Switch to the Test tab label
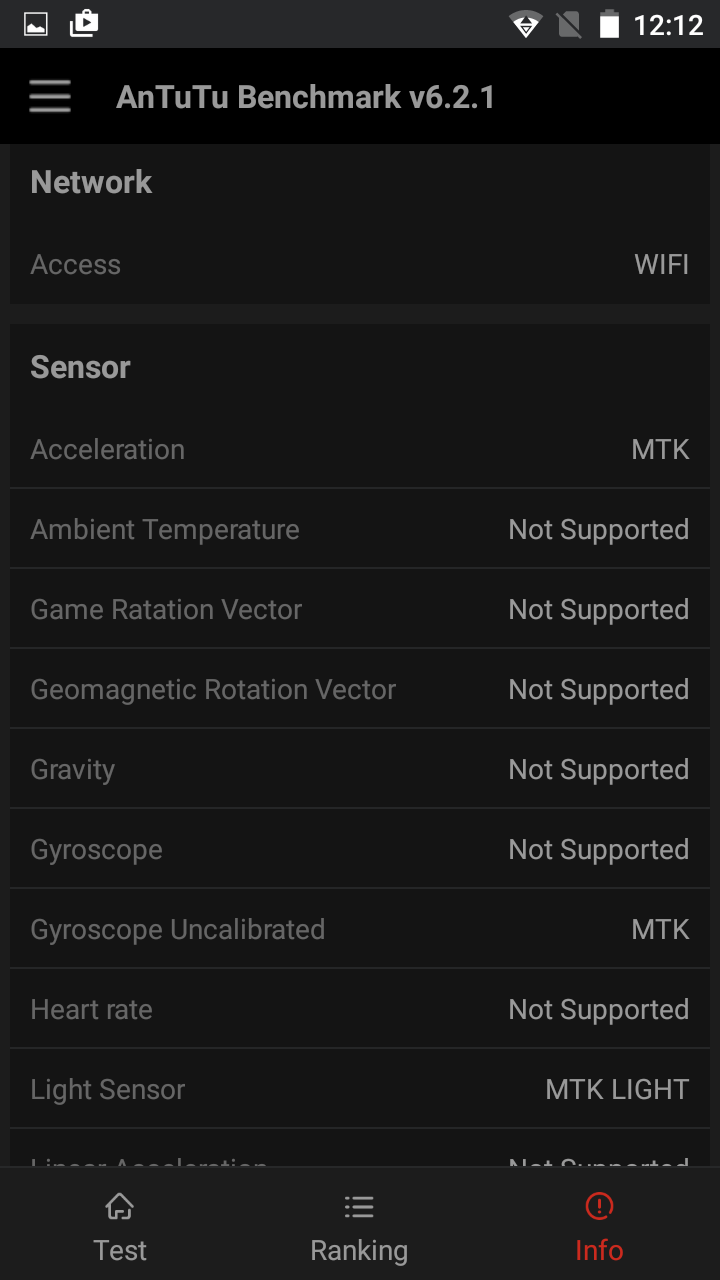The height and width of the screenshot is (1280, 720). click(120, 1250)
